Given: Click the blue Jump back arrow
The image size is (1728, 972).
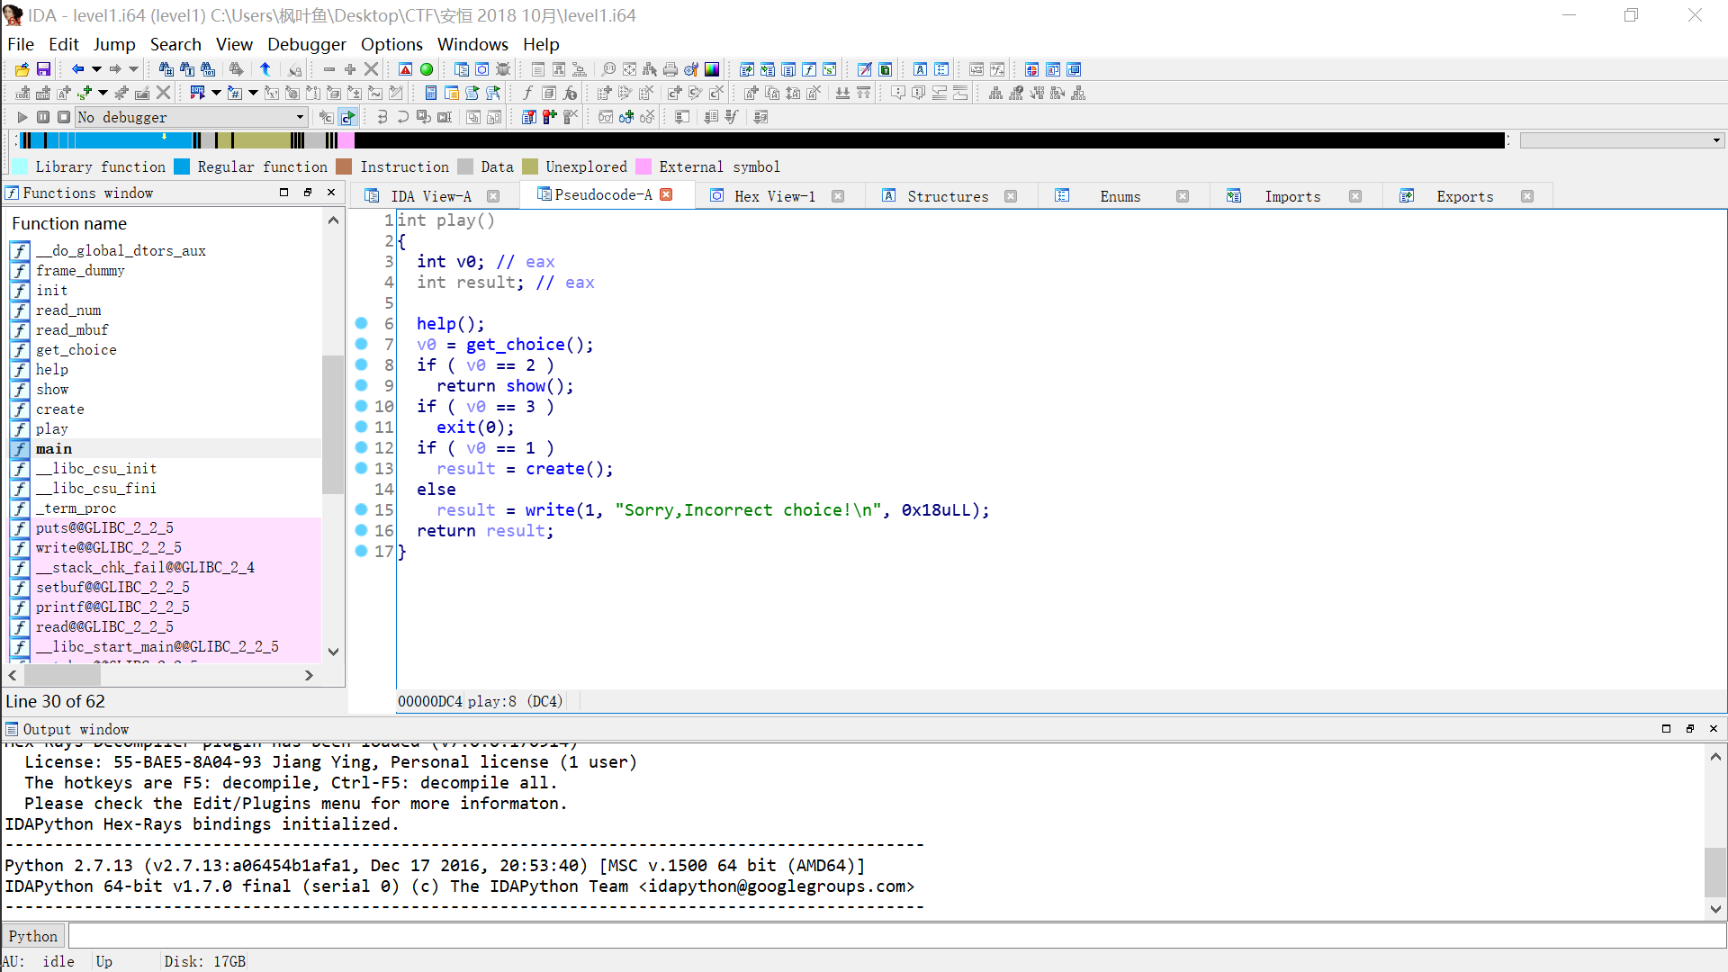Looking at the screenshot, I should coord(77,69).
